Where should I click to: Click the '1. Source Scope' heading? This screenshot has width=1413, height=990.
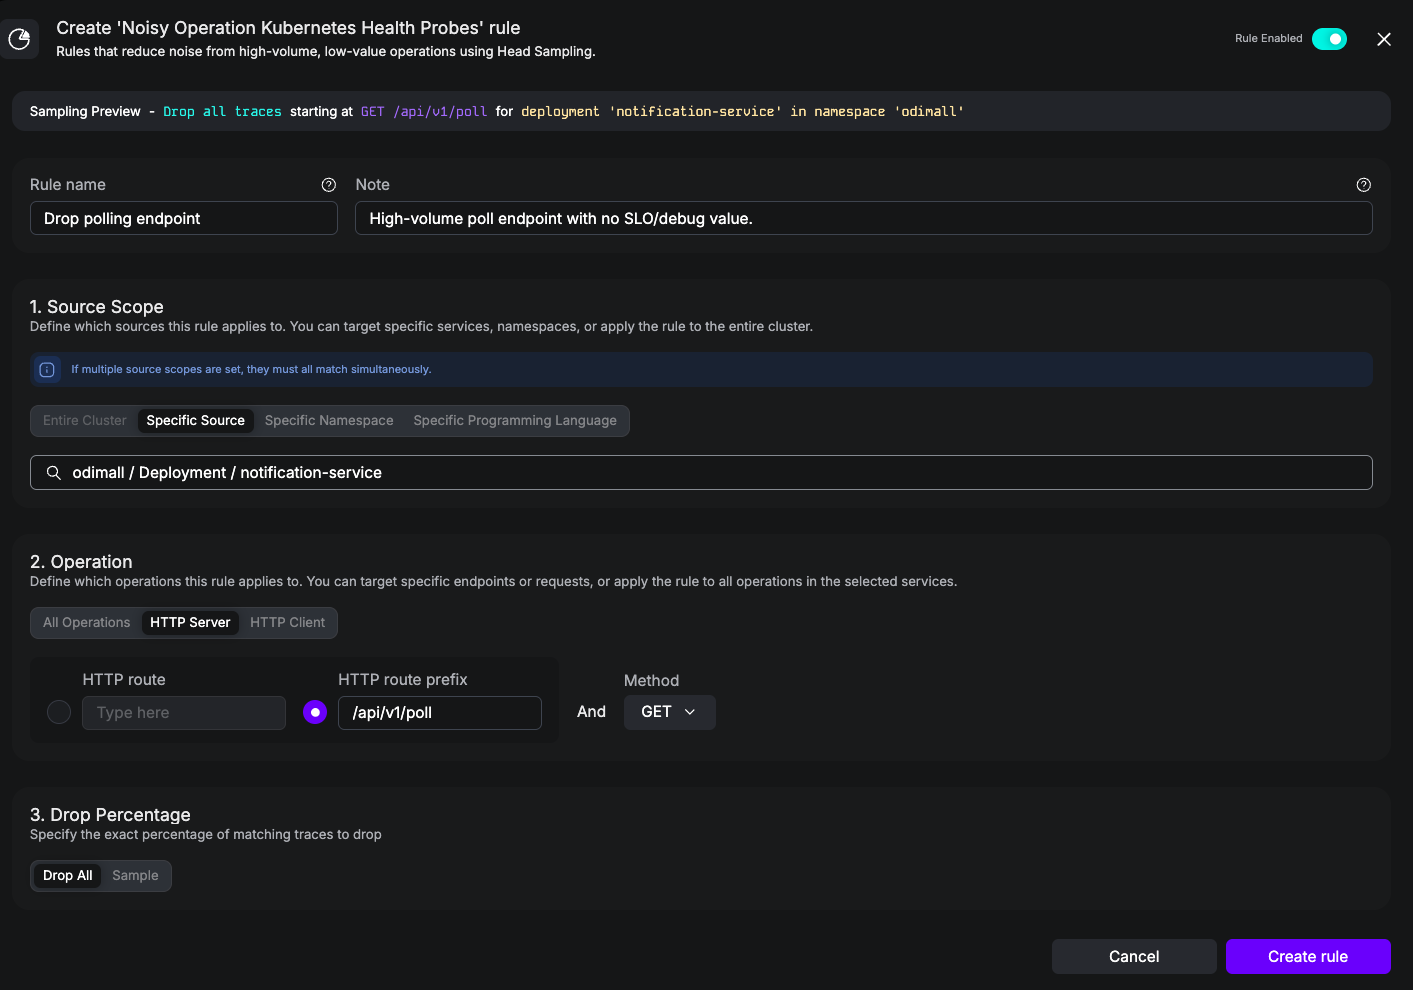[x=97, y=307]
